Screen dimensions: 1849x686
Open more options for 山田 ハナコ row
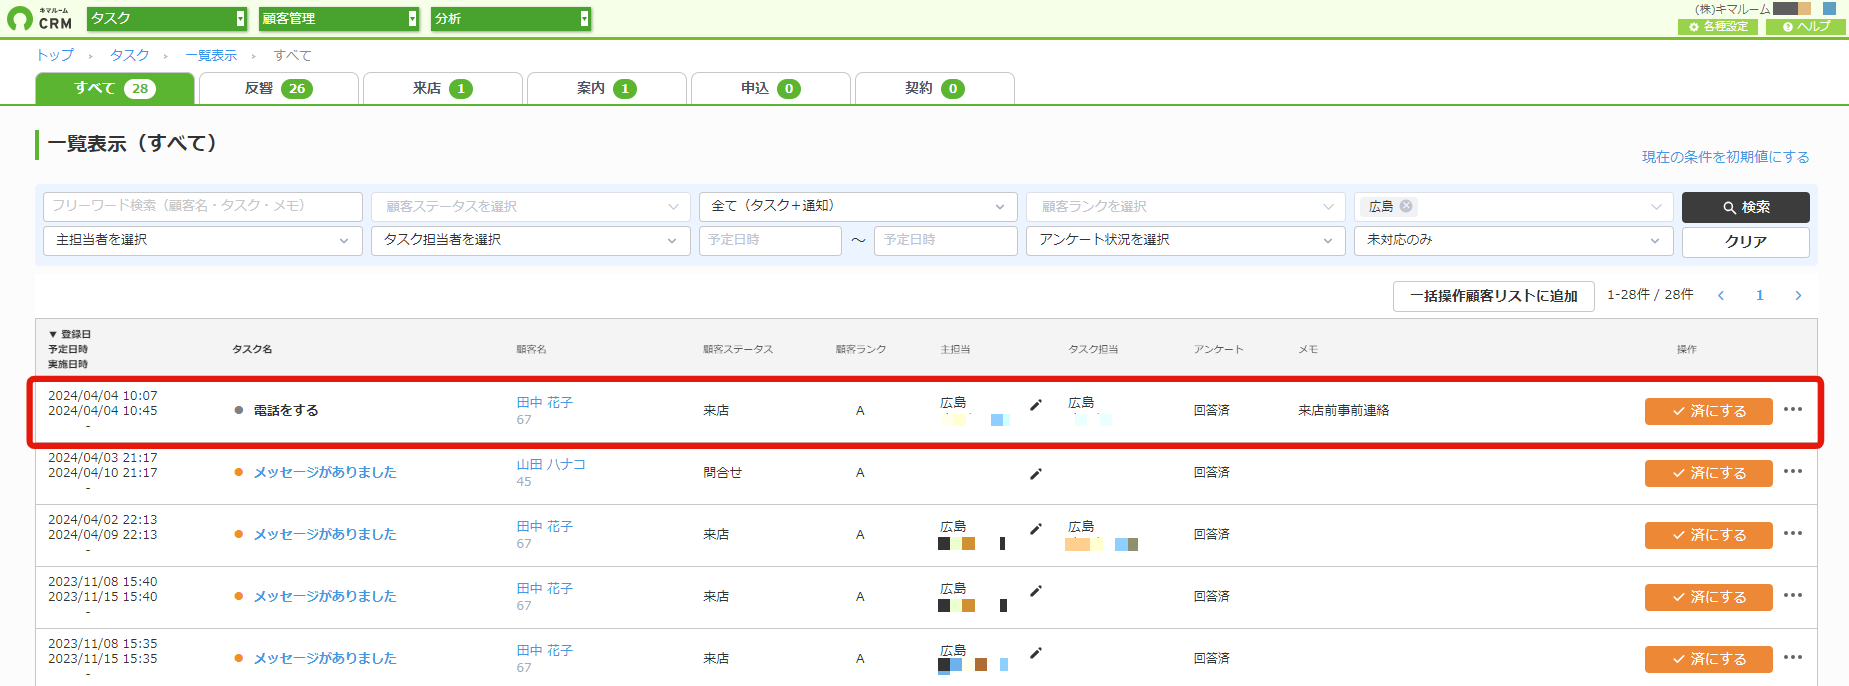(1793, 471)
